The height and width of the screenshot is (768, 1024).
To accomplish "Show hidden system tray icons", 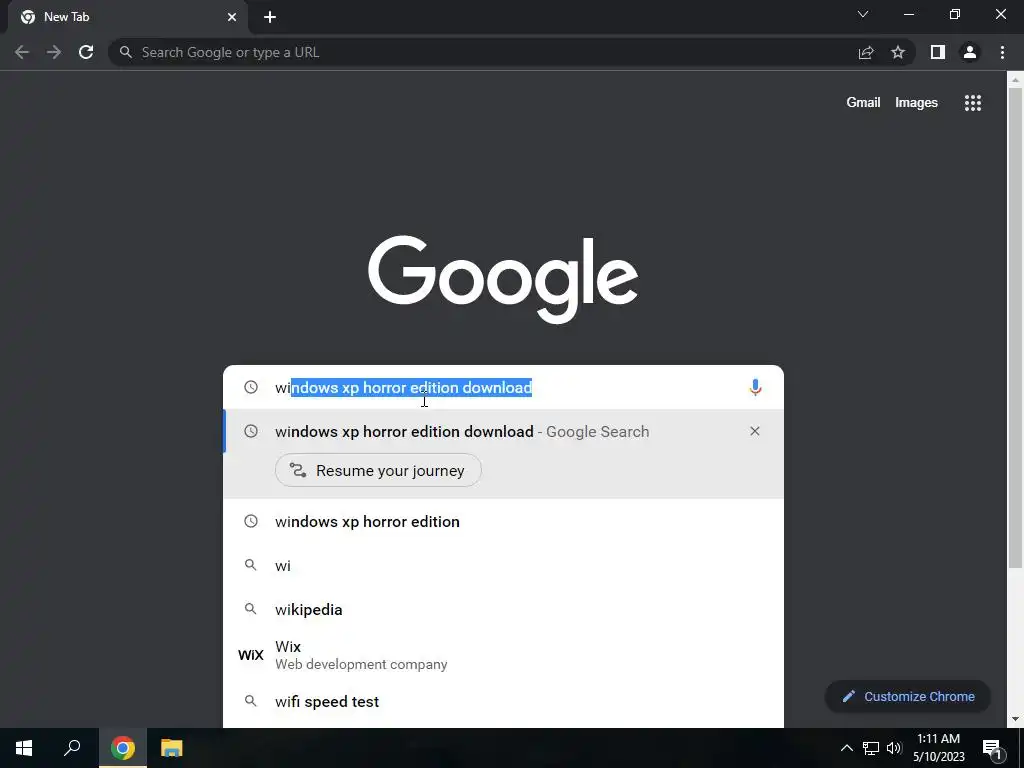I will coord(846,748).
